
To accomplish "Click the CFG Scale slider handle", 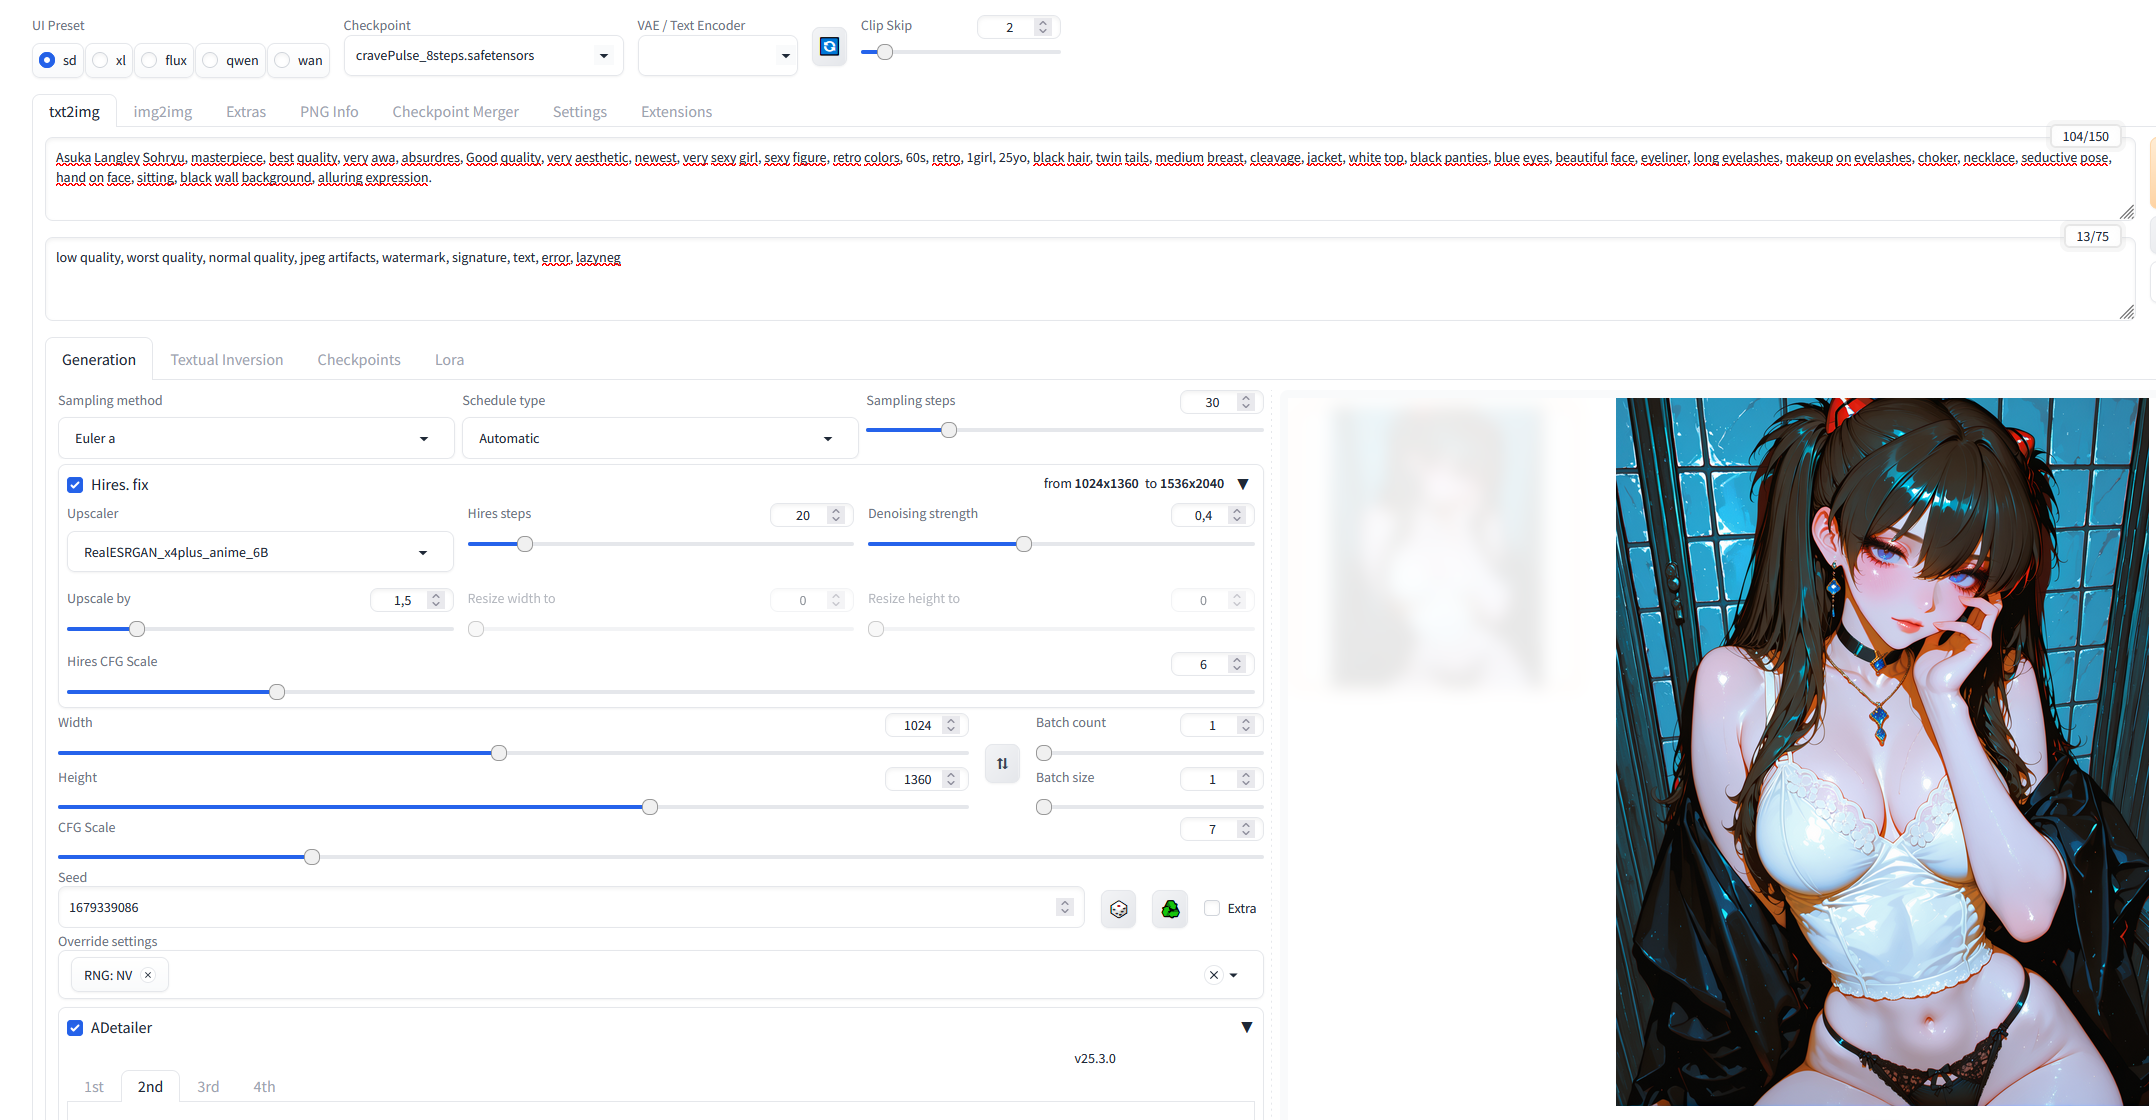I will pyautogui.click(x=312, y=857).
